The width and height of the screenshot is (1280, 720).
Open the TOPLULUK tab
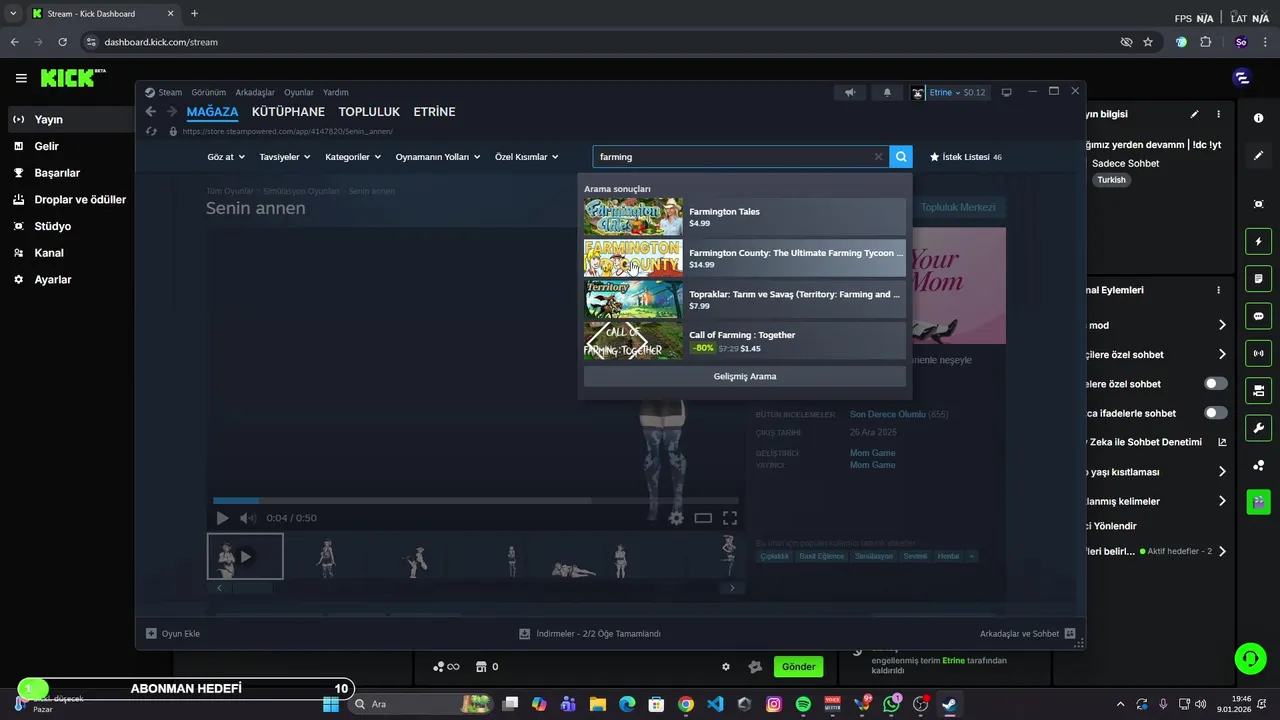(369, 112)
